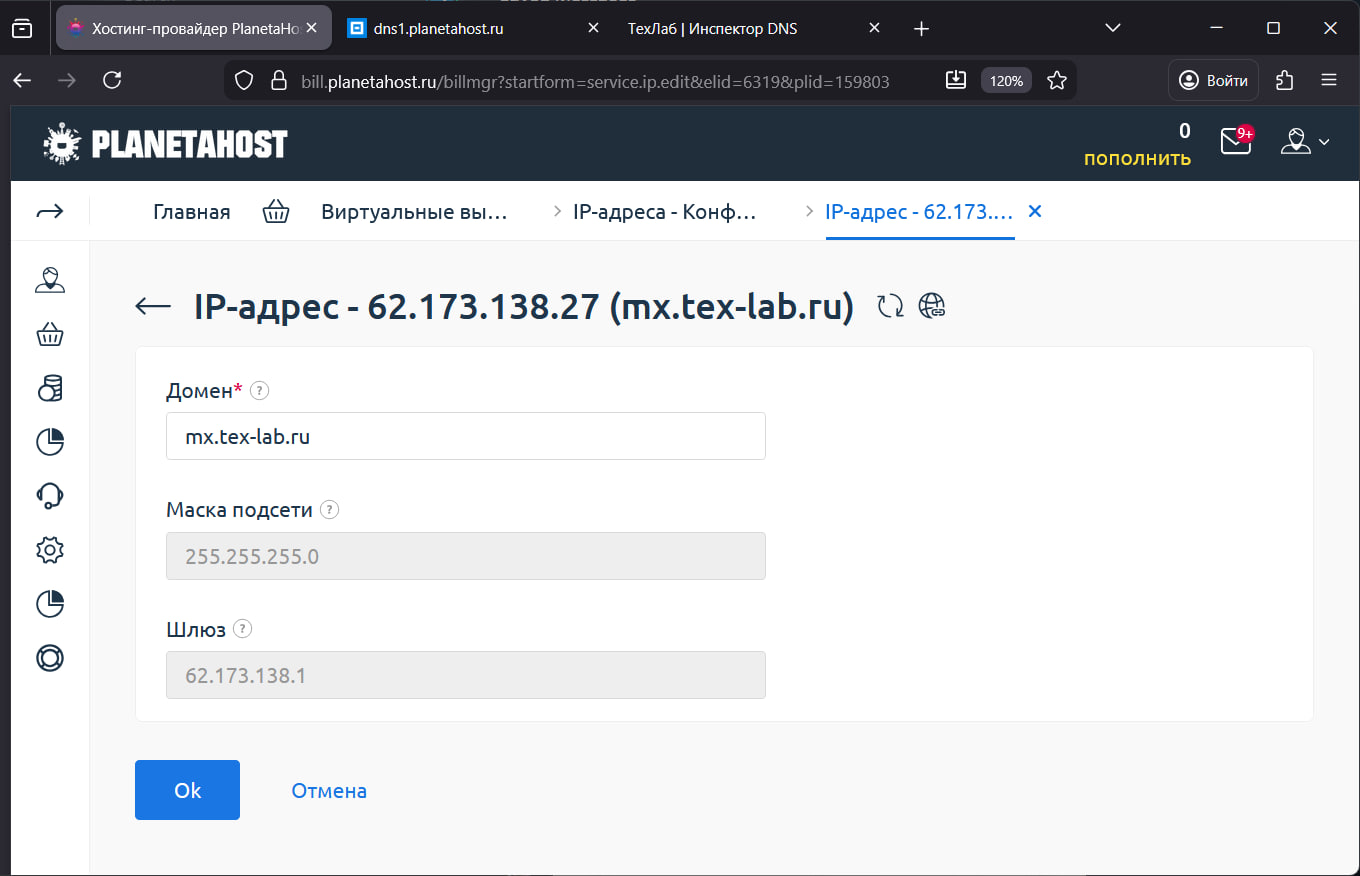Click the Отмена link
1360x876 pixels.
point(329,791)
